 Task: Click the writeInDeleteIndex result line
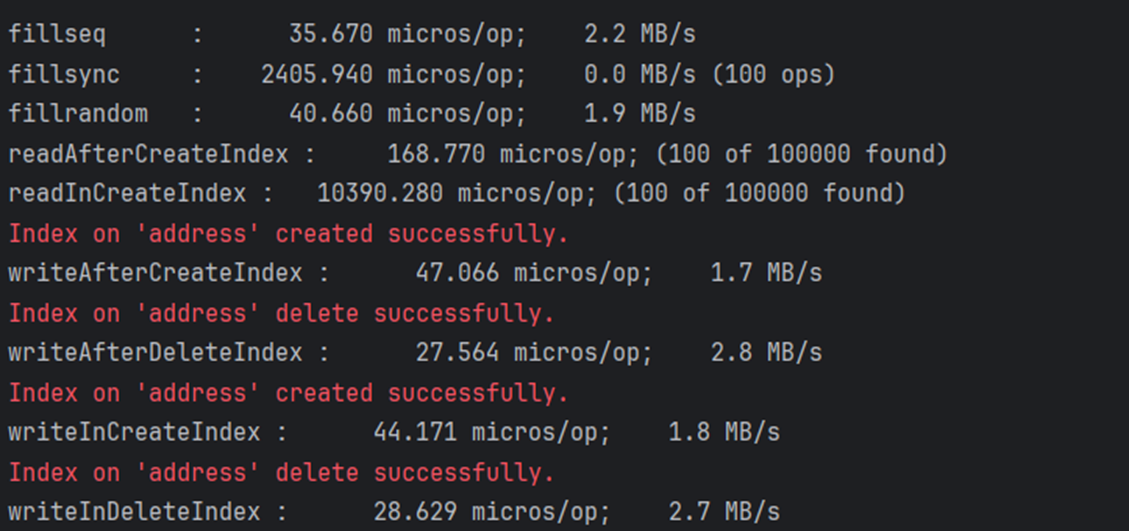tap(394, 512)
